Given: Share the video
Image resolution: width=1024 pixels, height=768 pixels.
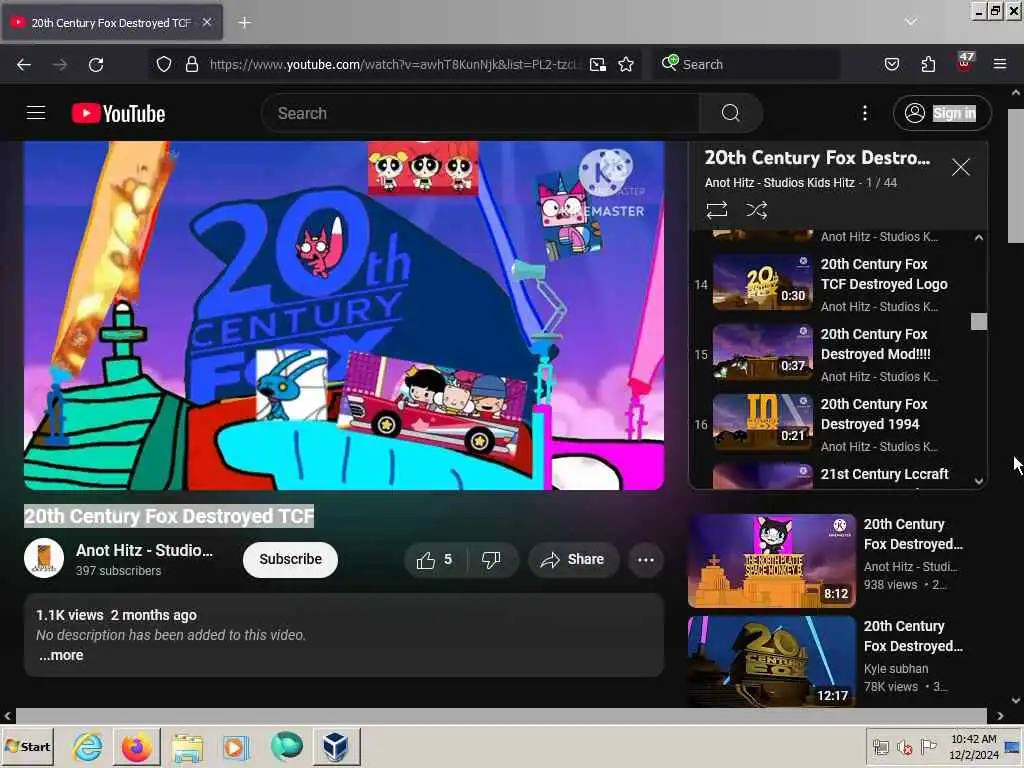Looking at the screenshot, I should [x=573, y=560].
